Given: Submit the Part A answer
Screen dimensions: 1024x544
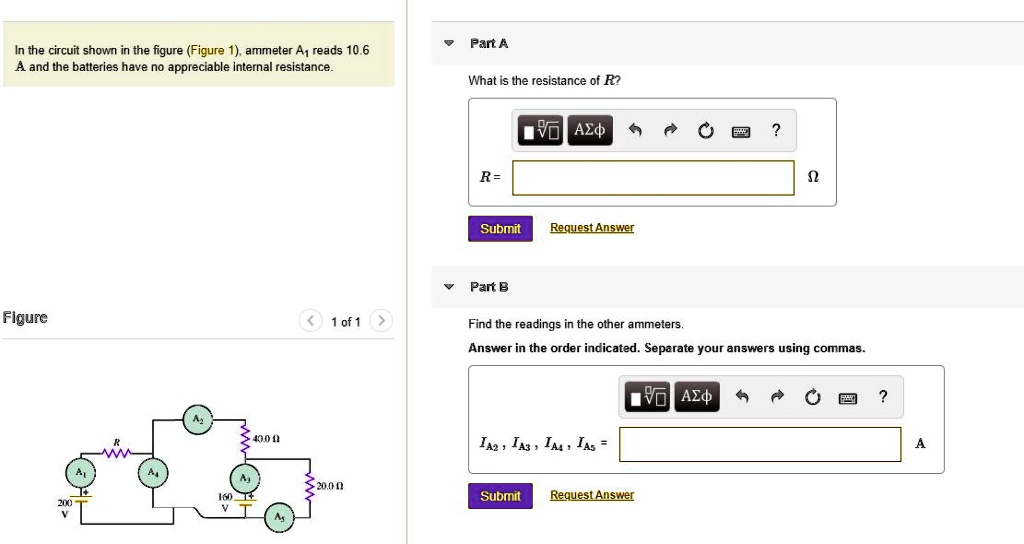Looking at the screenshot, I should 500,228.
